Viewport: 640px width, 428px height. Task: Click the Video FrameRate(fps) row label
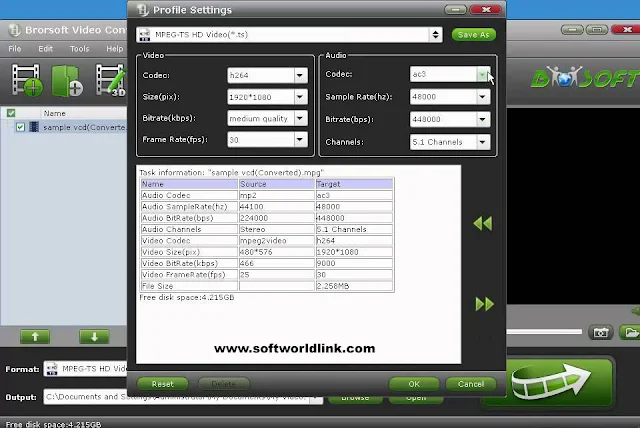(189, 275)
